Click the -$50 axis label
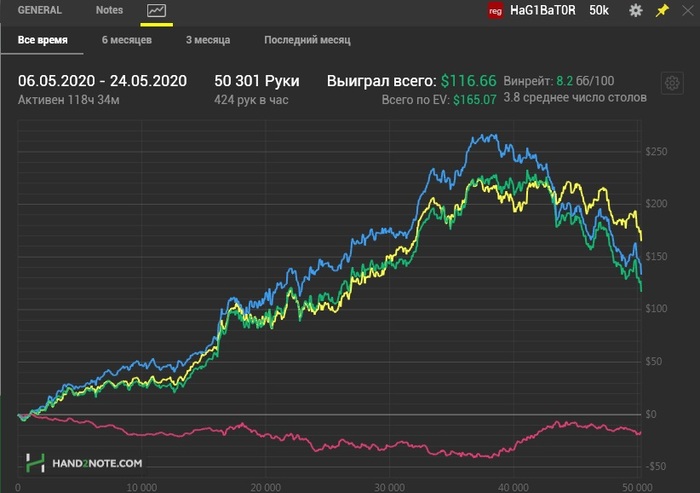The height and width of the screenshot is (493, 700). pyautogui.click(x=655, y=467)
